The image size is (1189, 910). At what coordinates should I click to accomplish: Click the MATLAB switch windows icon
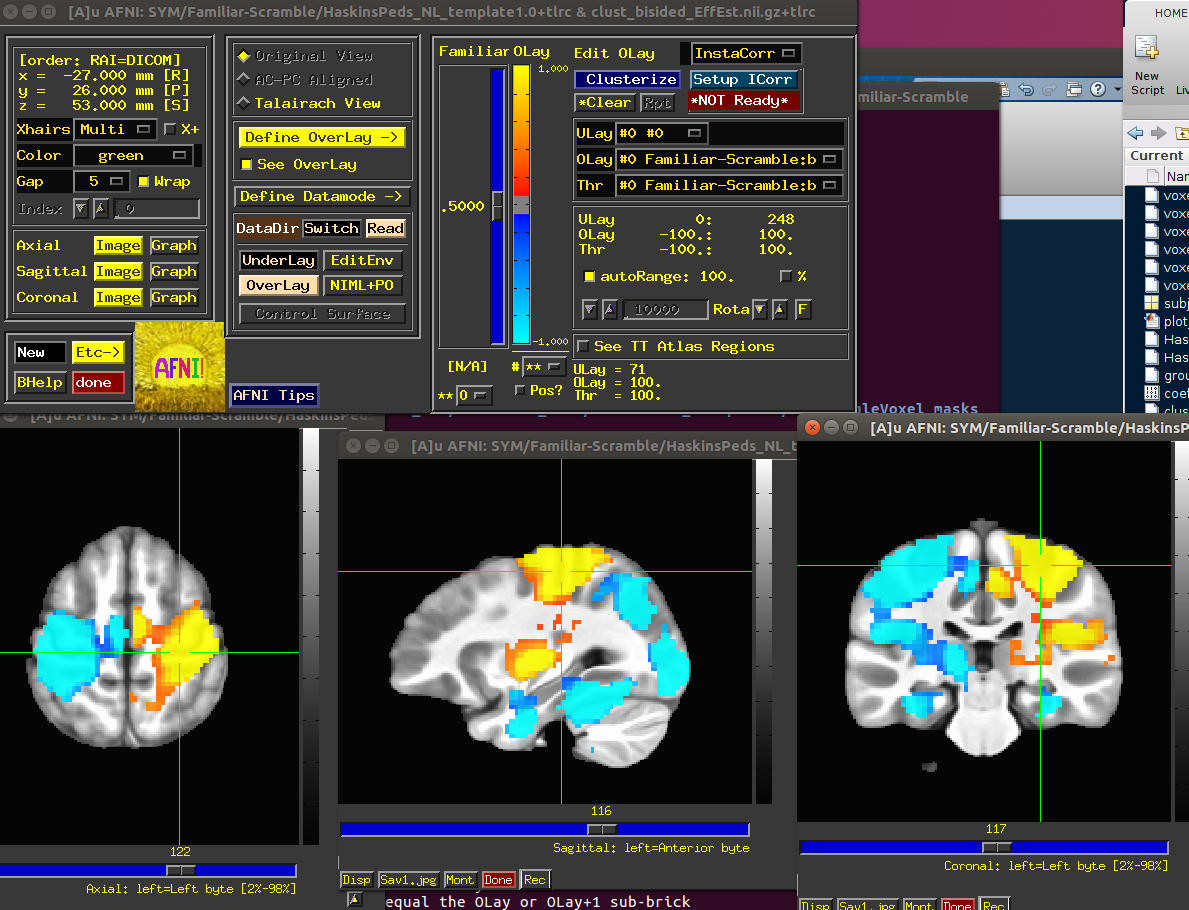point(1074,89)
